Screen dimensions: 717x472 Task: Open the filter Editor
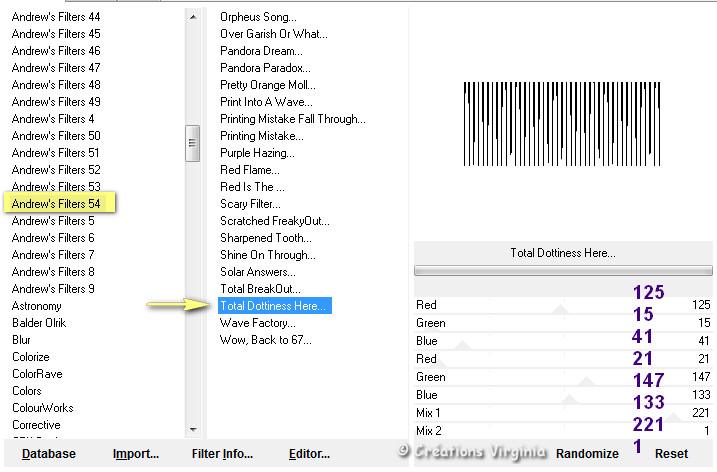coord(309,453)
